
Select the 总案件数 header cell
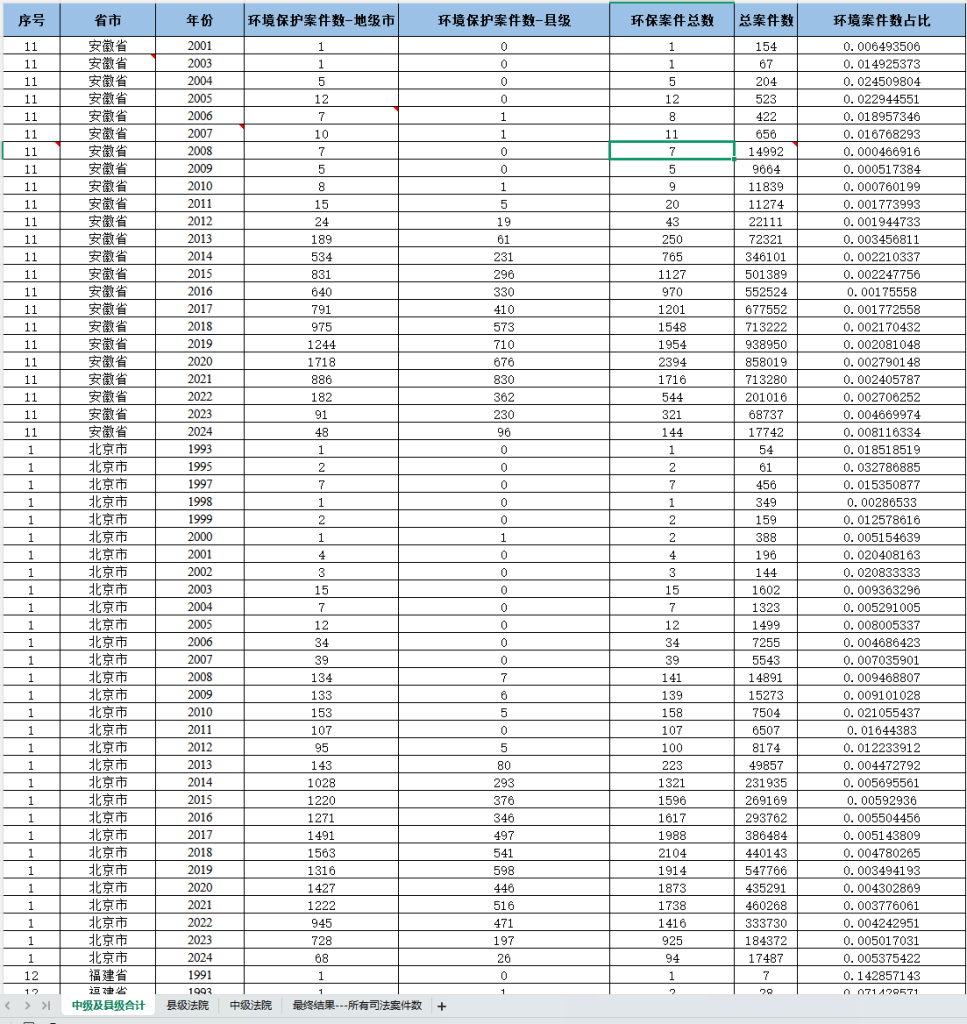pyautogui.click(x=766, y=20)
